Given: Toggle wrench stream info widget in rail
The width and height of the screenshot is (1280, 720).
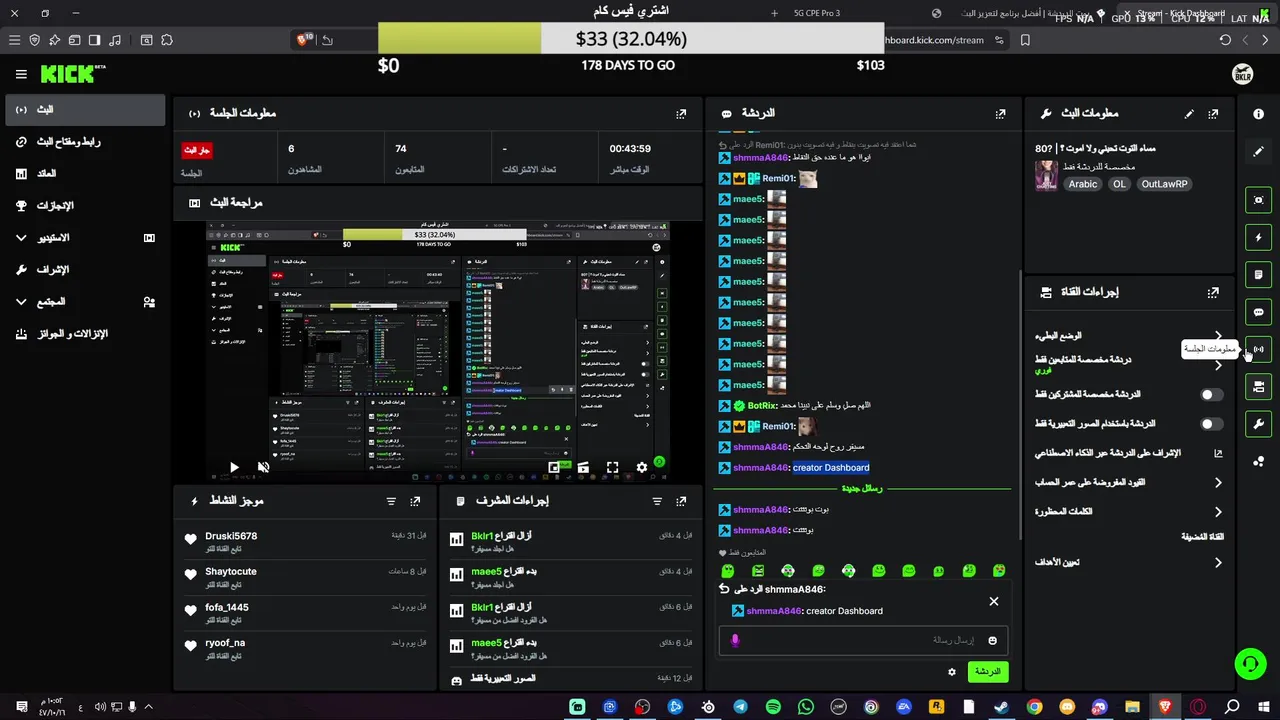Looking at the screenshot, I should (1258, 423).
